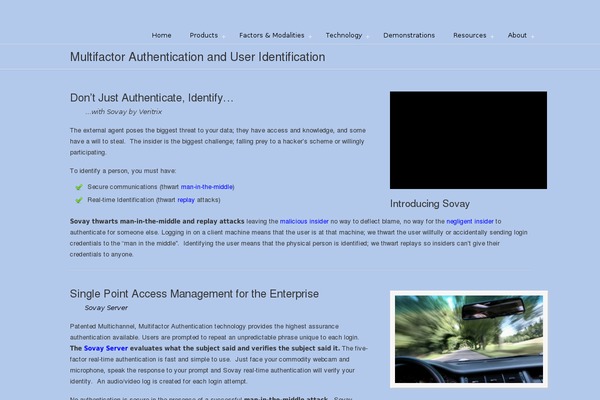Open the Technology menu item
The image size is (600, 400).
click(344, 35)
